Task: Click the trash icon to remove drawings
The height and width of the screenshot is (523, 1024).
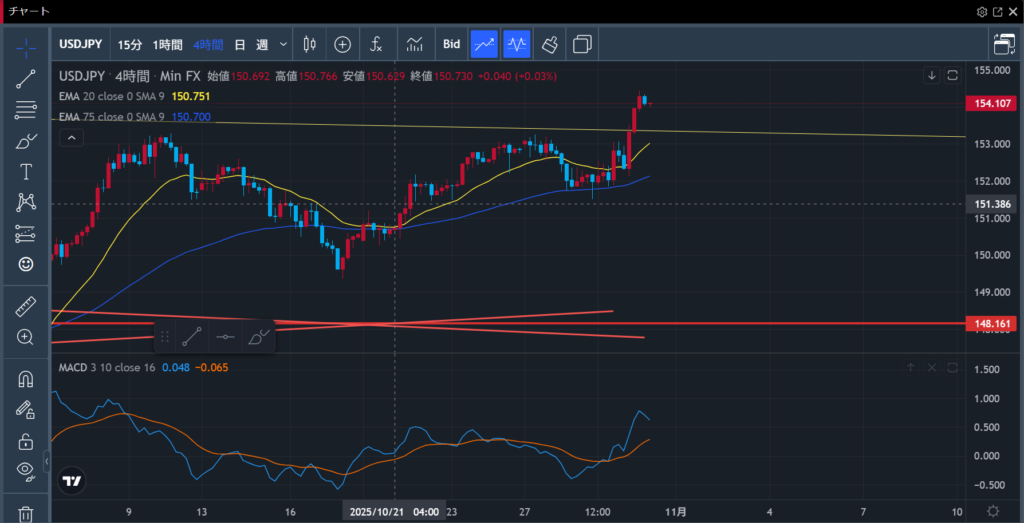Action: click(x=26, y=513)
